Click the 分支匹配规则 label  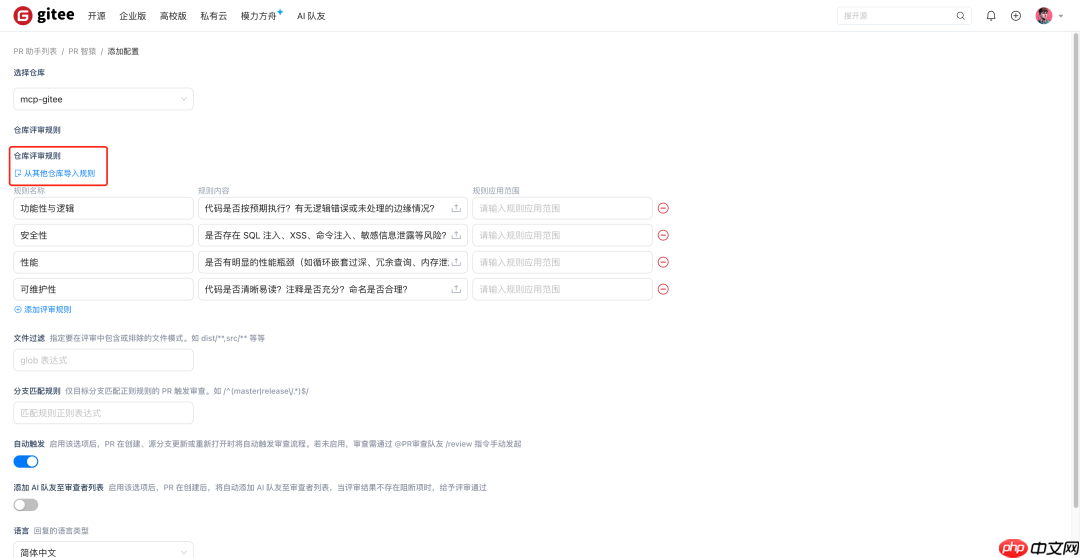coord(37,391)
